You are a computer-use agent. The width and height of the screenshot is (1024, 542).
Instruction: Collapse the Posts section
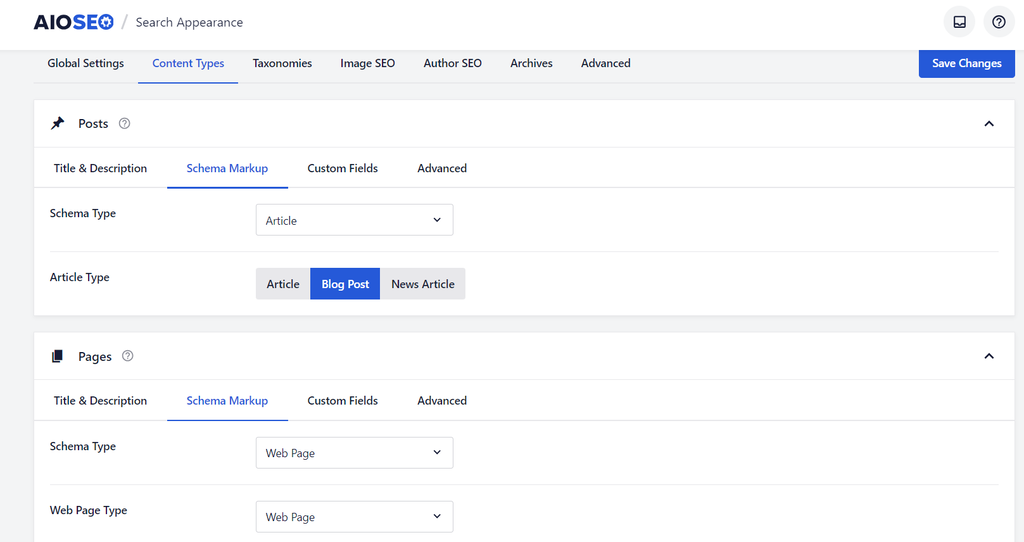[989, 124]
